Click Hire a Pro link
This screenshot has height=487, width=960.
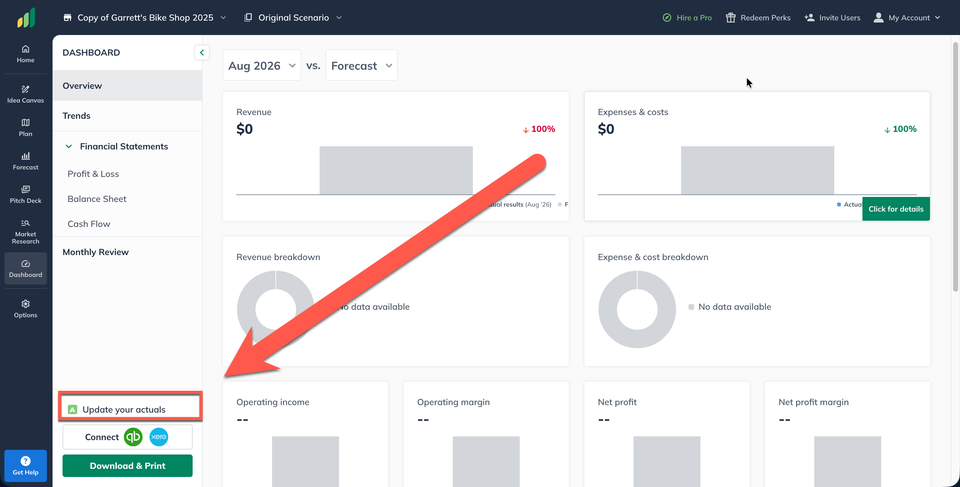click(687, 18)
